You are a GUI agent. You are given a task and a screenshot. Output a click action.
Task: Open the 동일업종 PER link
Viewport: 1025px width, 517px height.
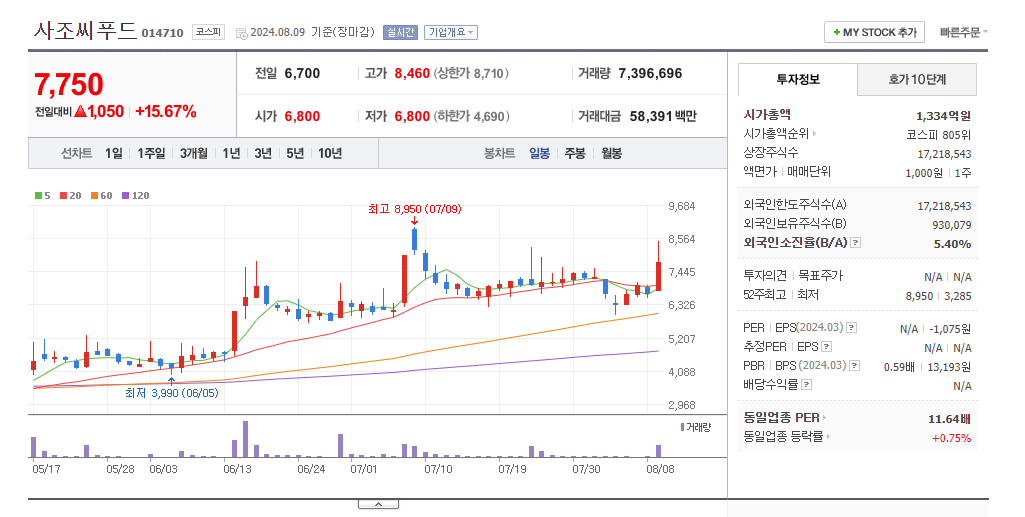(781, 418)
